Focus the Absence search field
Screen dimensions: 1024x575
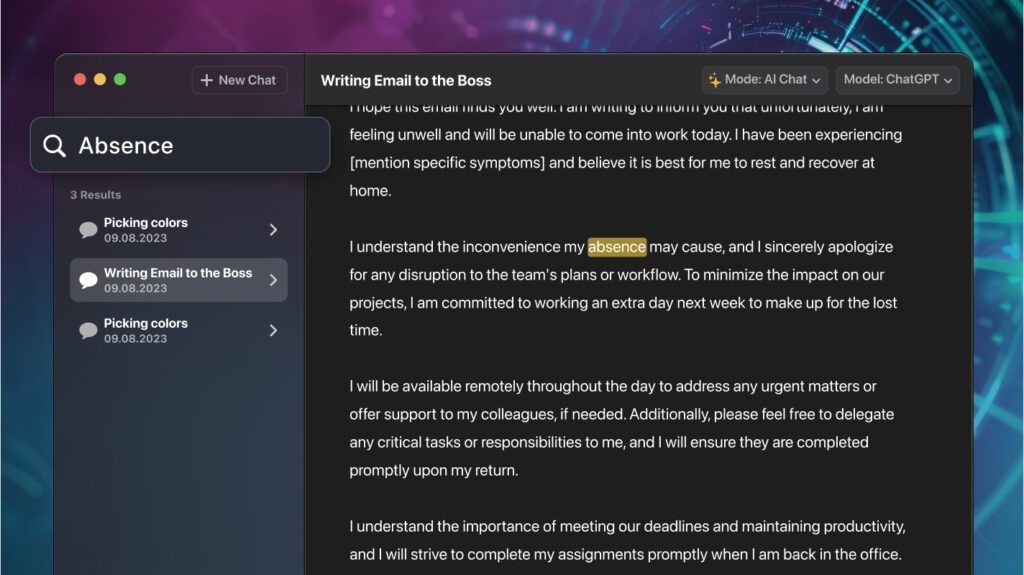(180, 145)
